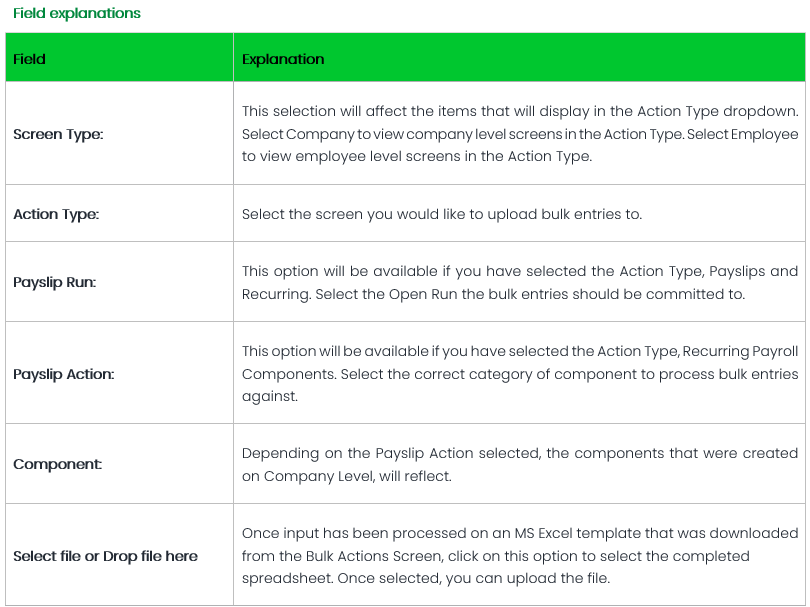Click the file upload explanation paragraph
The height and width of the screenshot is (607, 810).
click(520, 556)
